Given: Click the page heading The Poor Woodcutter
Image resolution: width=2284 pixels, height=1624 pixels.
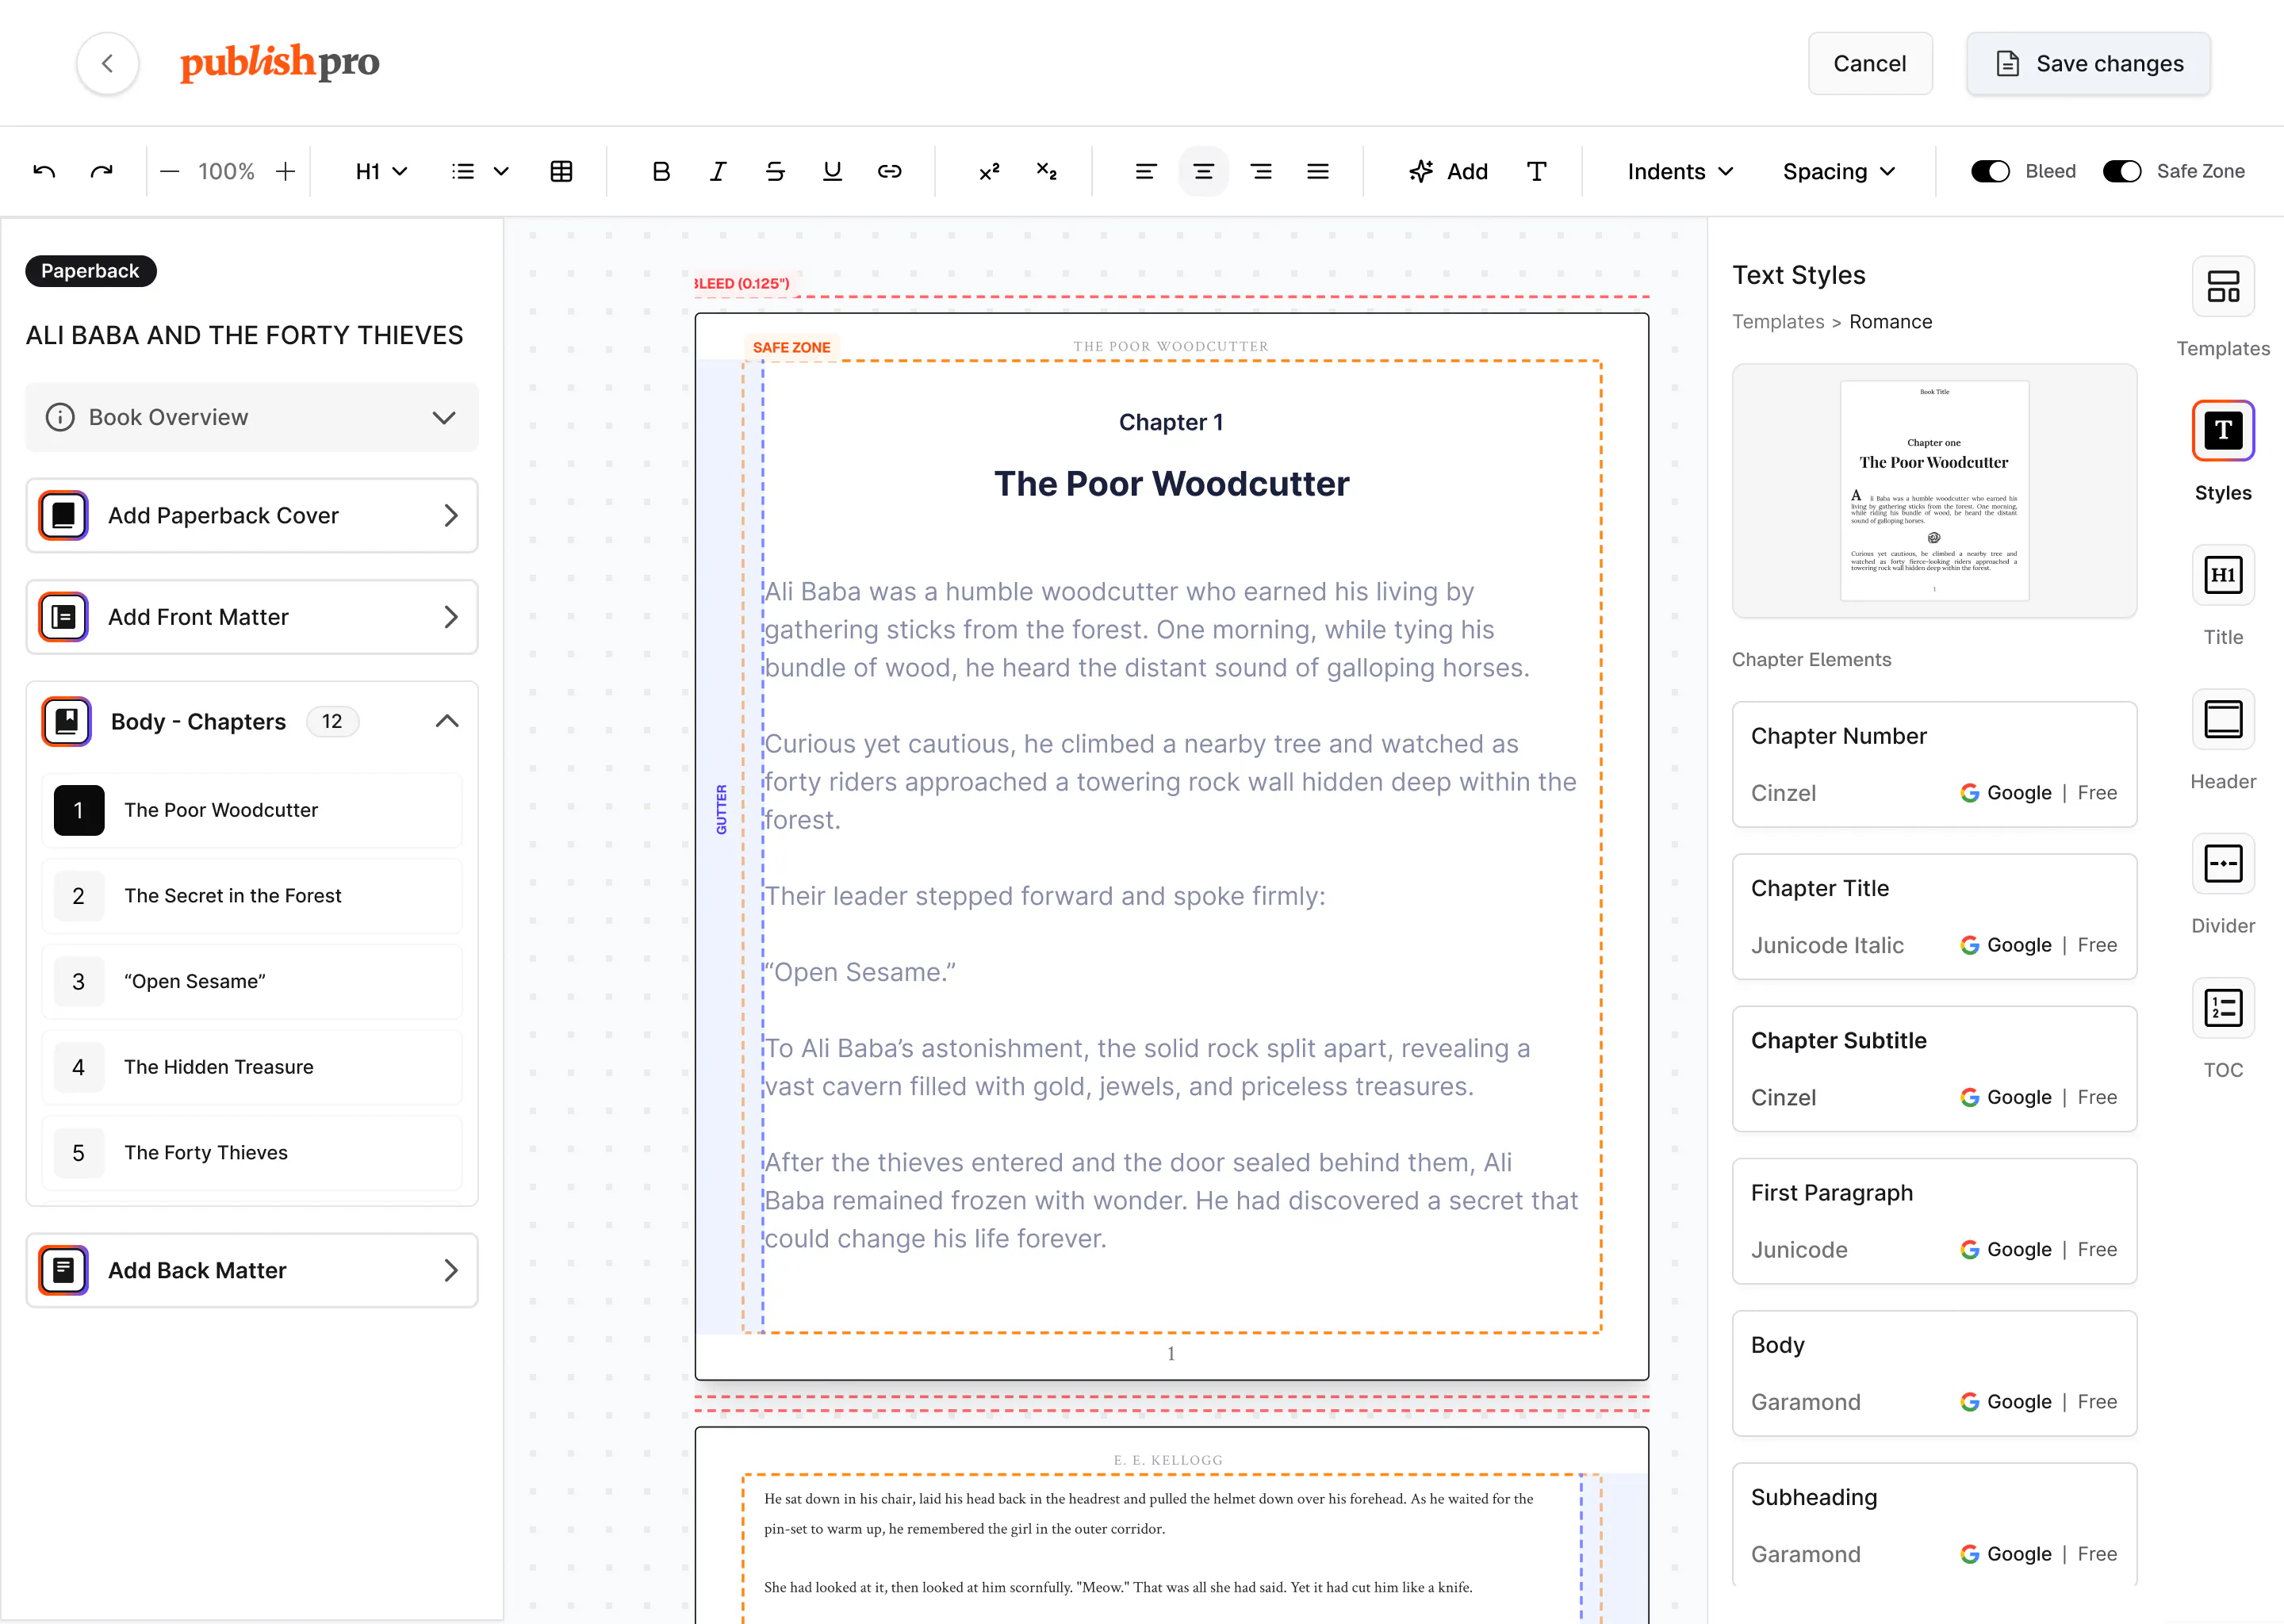Looking at the screenshot, I should 1171,484.
